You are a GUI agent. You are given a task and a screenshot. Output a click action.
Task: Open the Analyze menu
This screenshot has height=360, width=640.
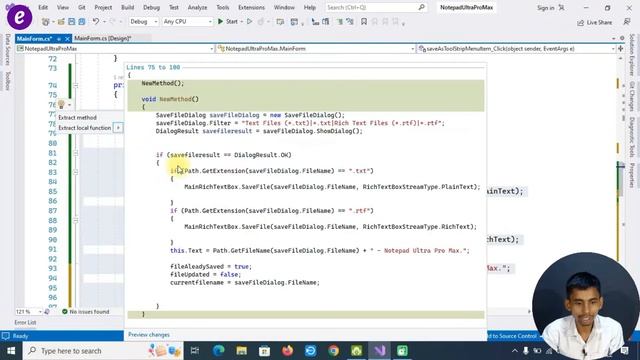click(197, 7)
